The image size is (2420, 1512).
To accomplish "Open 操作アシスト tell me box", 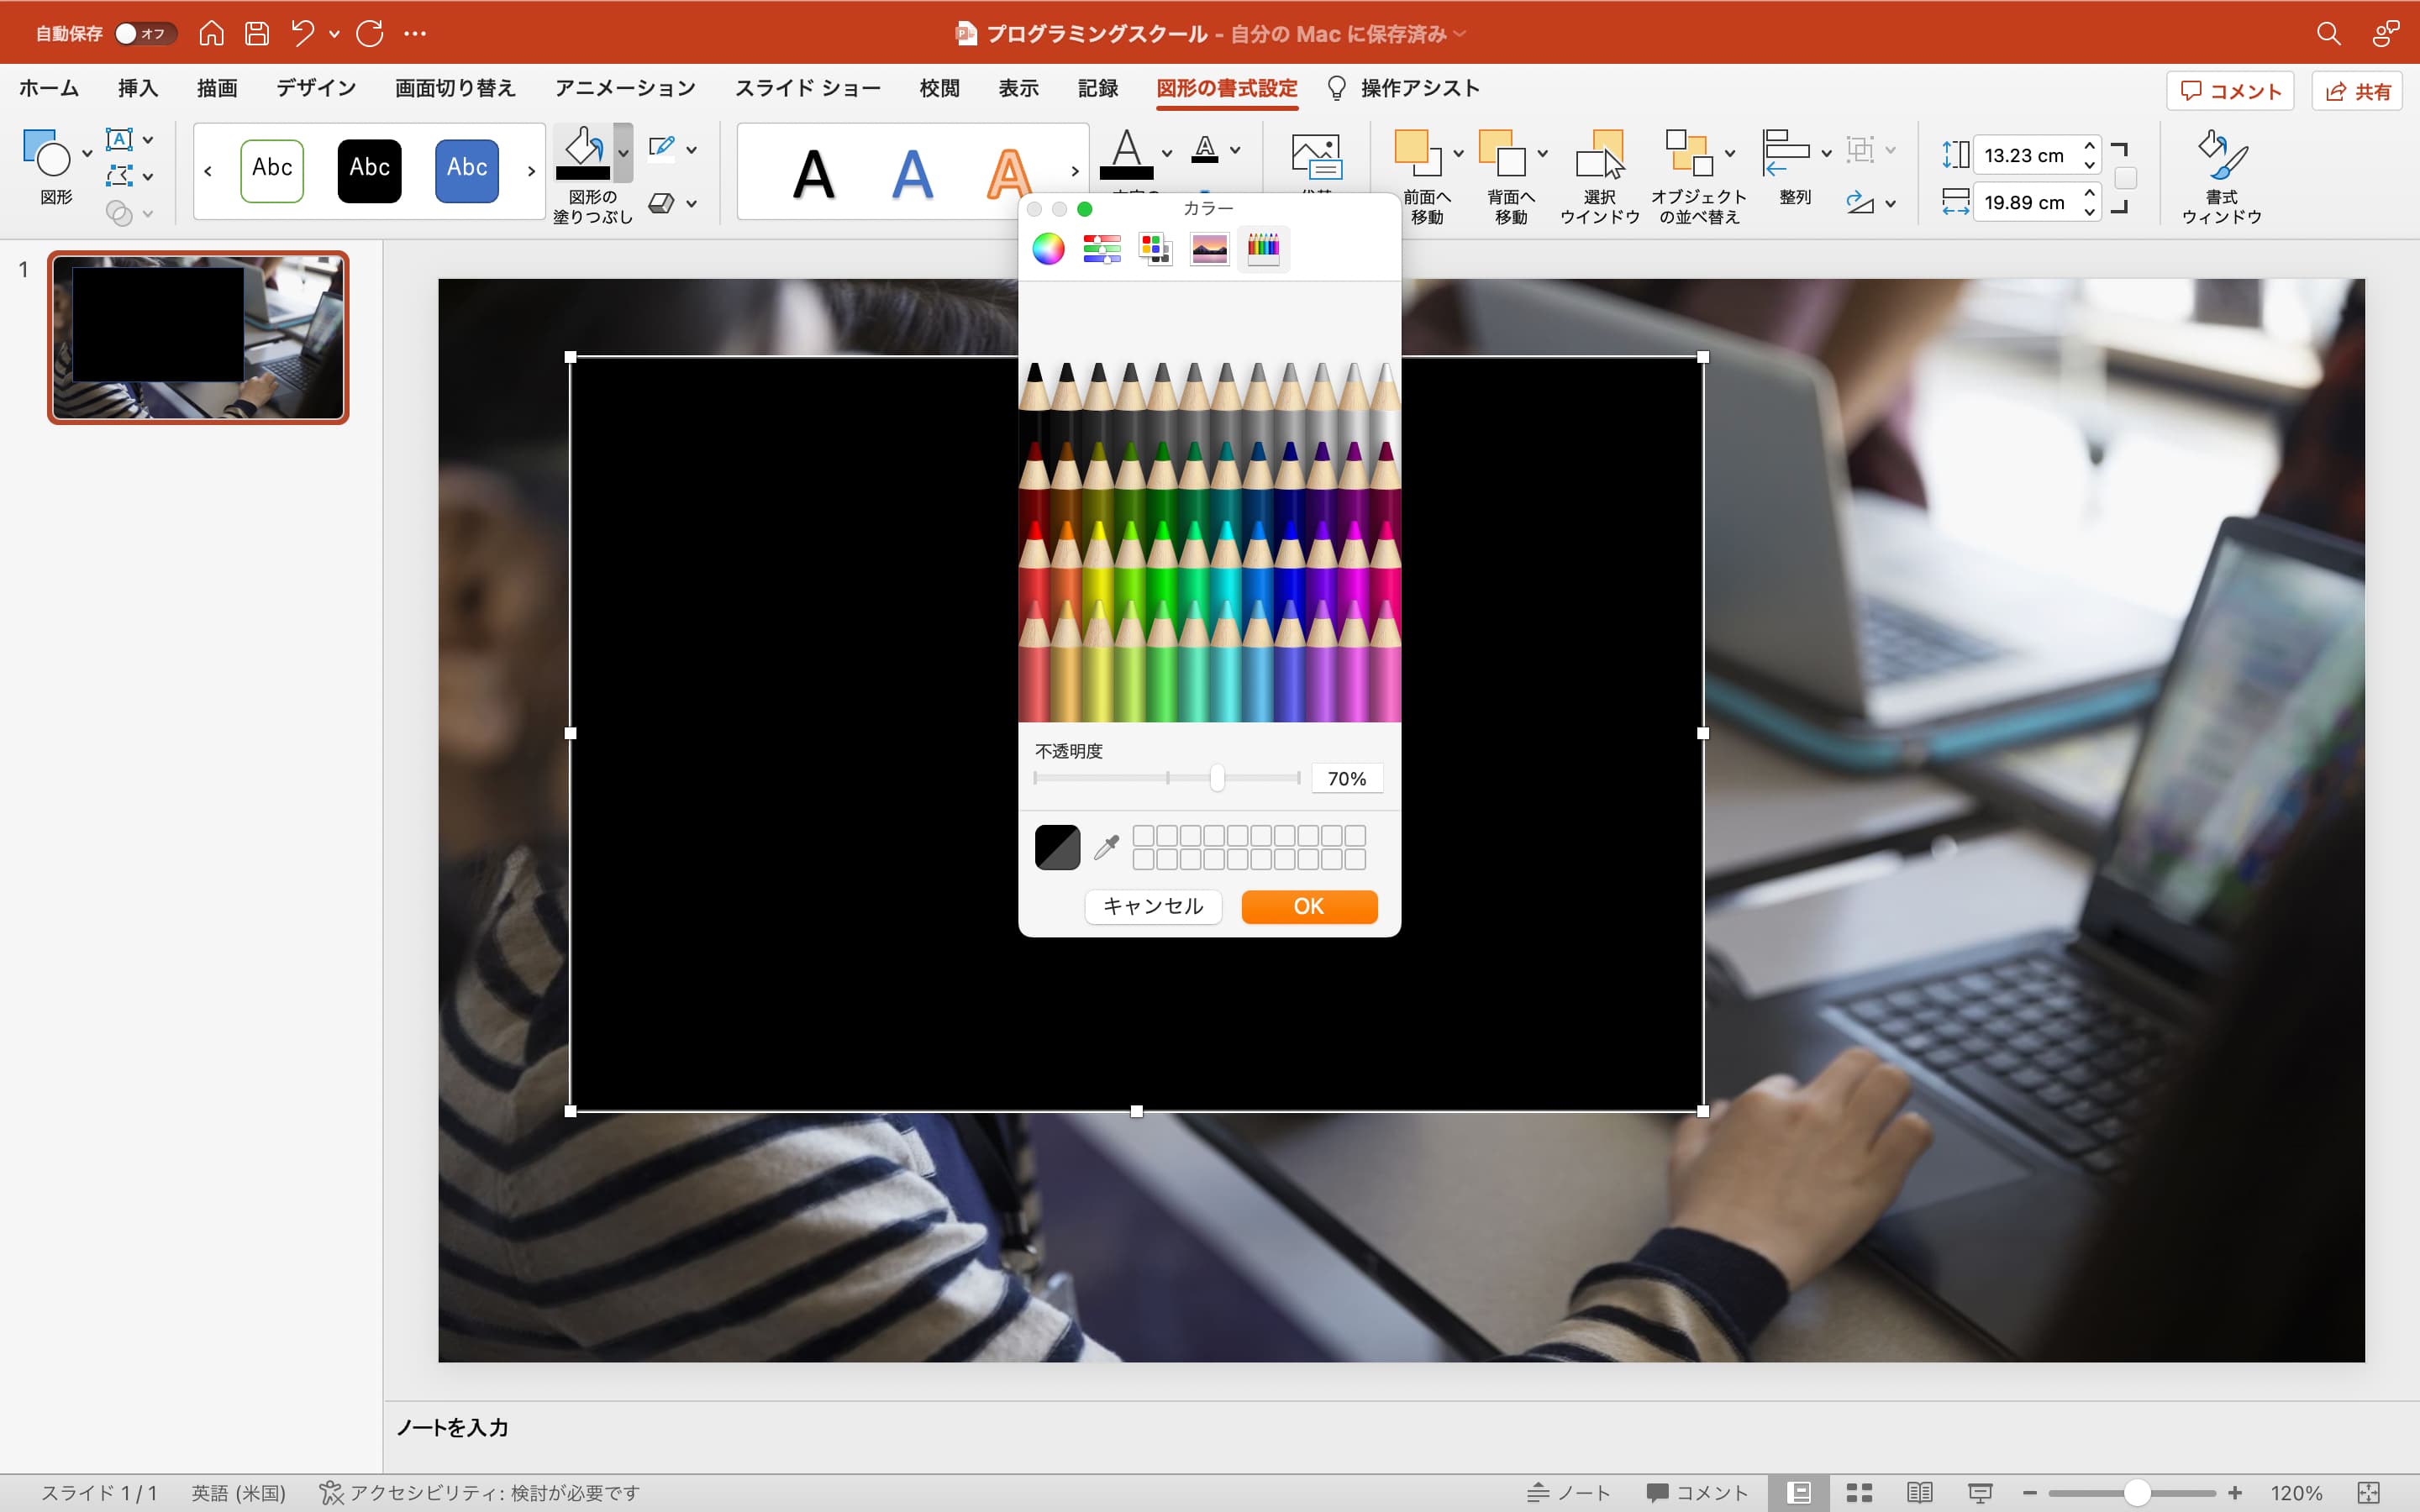I will click(1403, 88).
